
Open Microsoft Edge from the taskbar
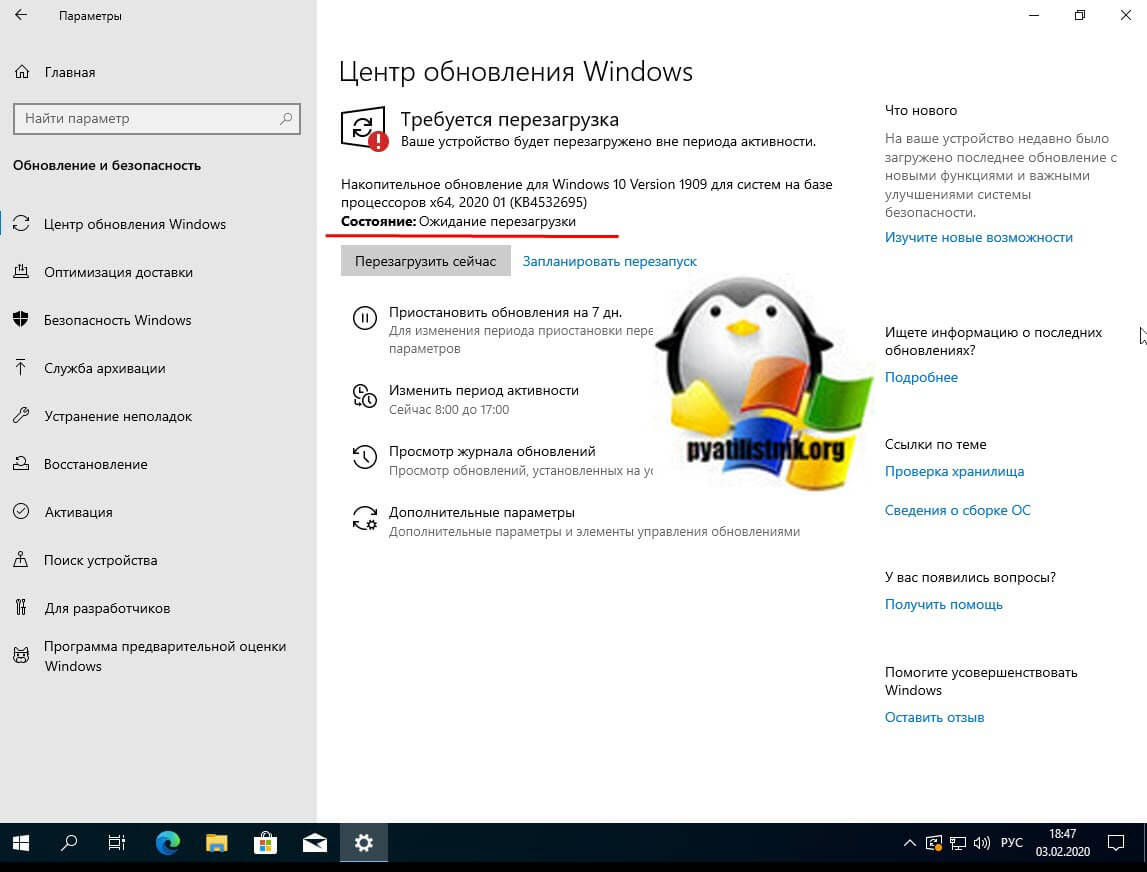pos(167,843)
